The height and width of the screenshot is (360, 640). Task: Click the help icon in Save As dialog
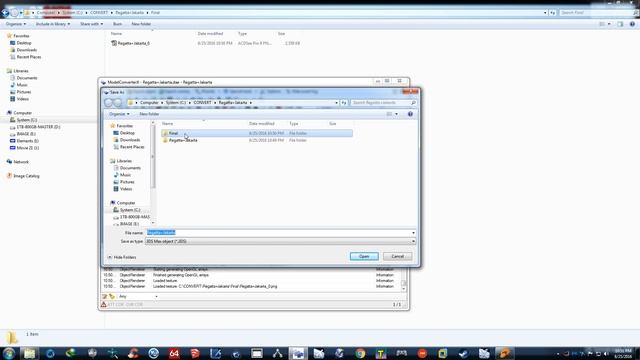[x=410, y=114]
